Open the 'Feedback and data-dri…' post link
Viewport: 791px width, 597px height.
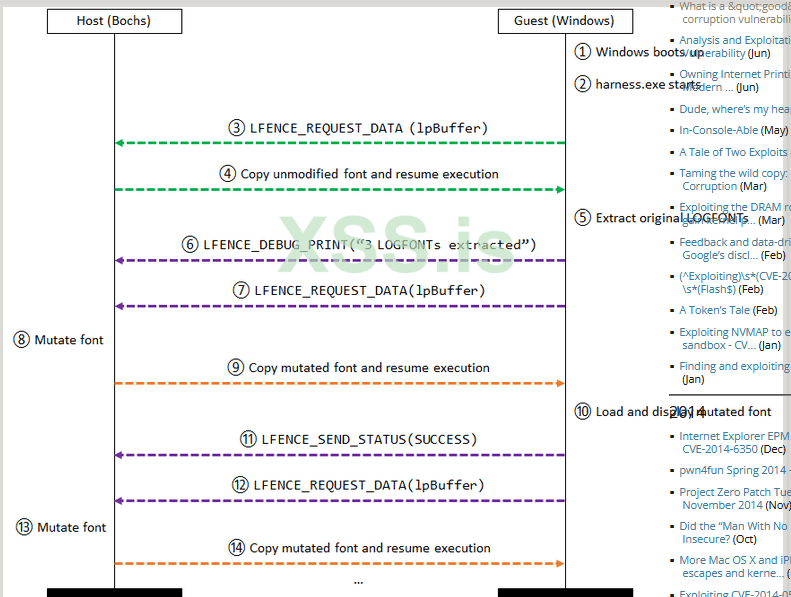point(734,248)
